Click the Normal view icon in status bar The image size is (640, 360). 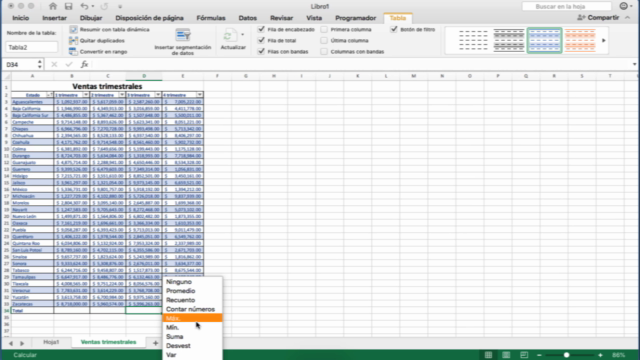click(488, 355)
